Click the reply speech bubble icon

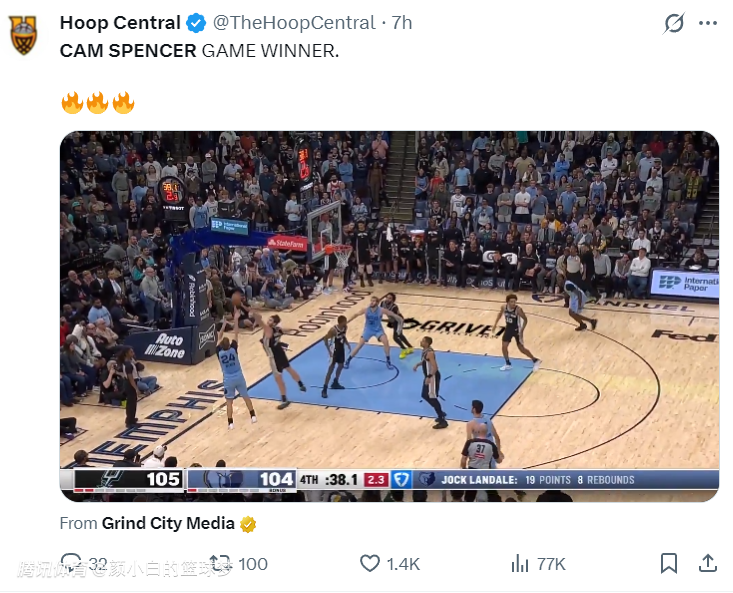click(x=71, y=563)
